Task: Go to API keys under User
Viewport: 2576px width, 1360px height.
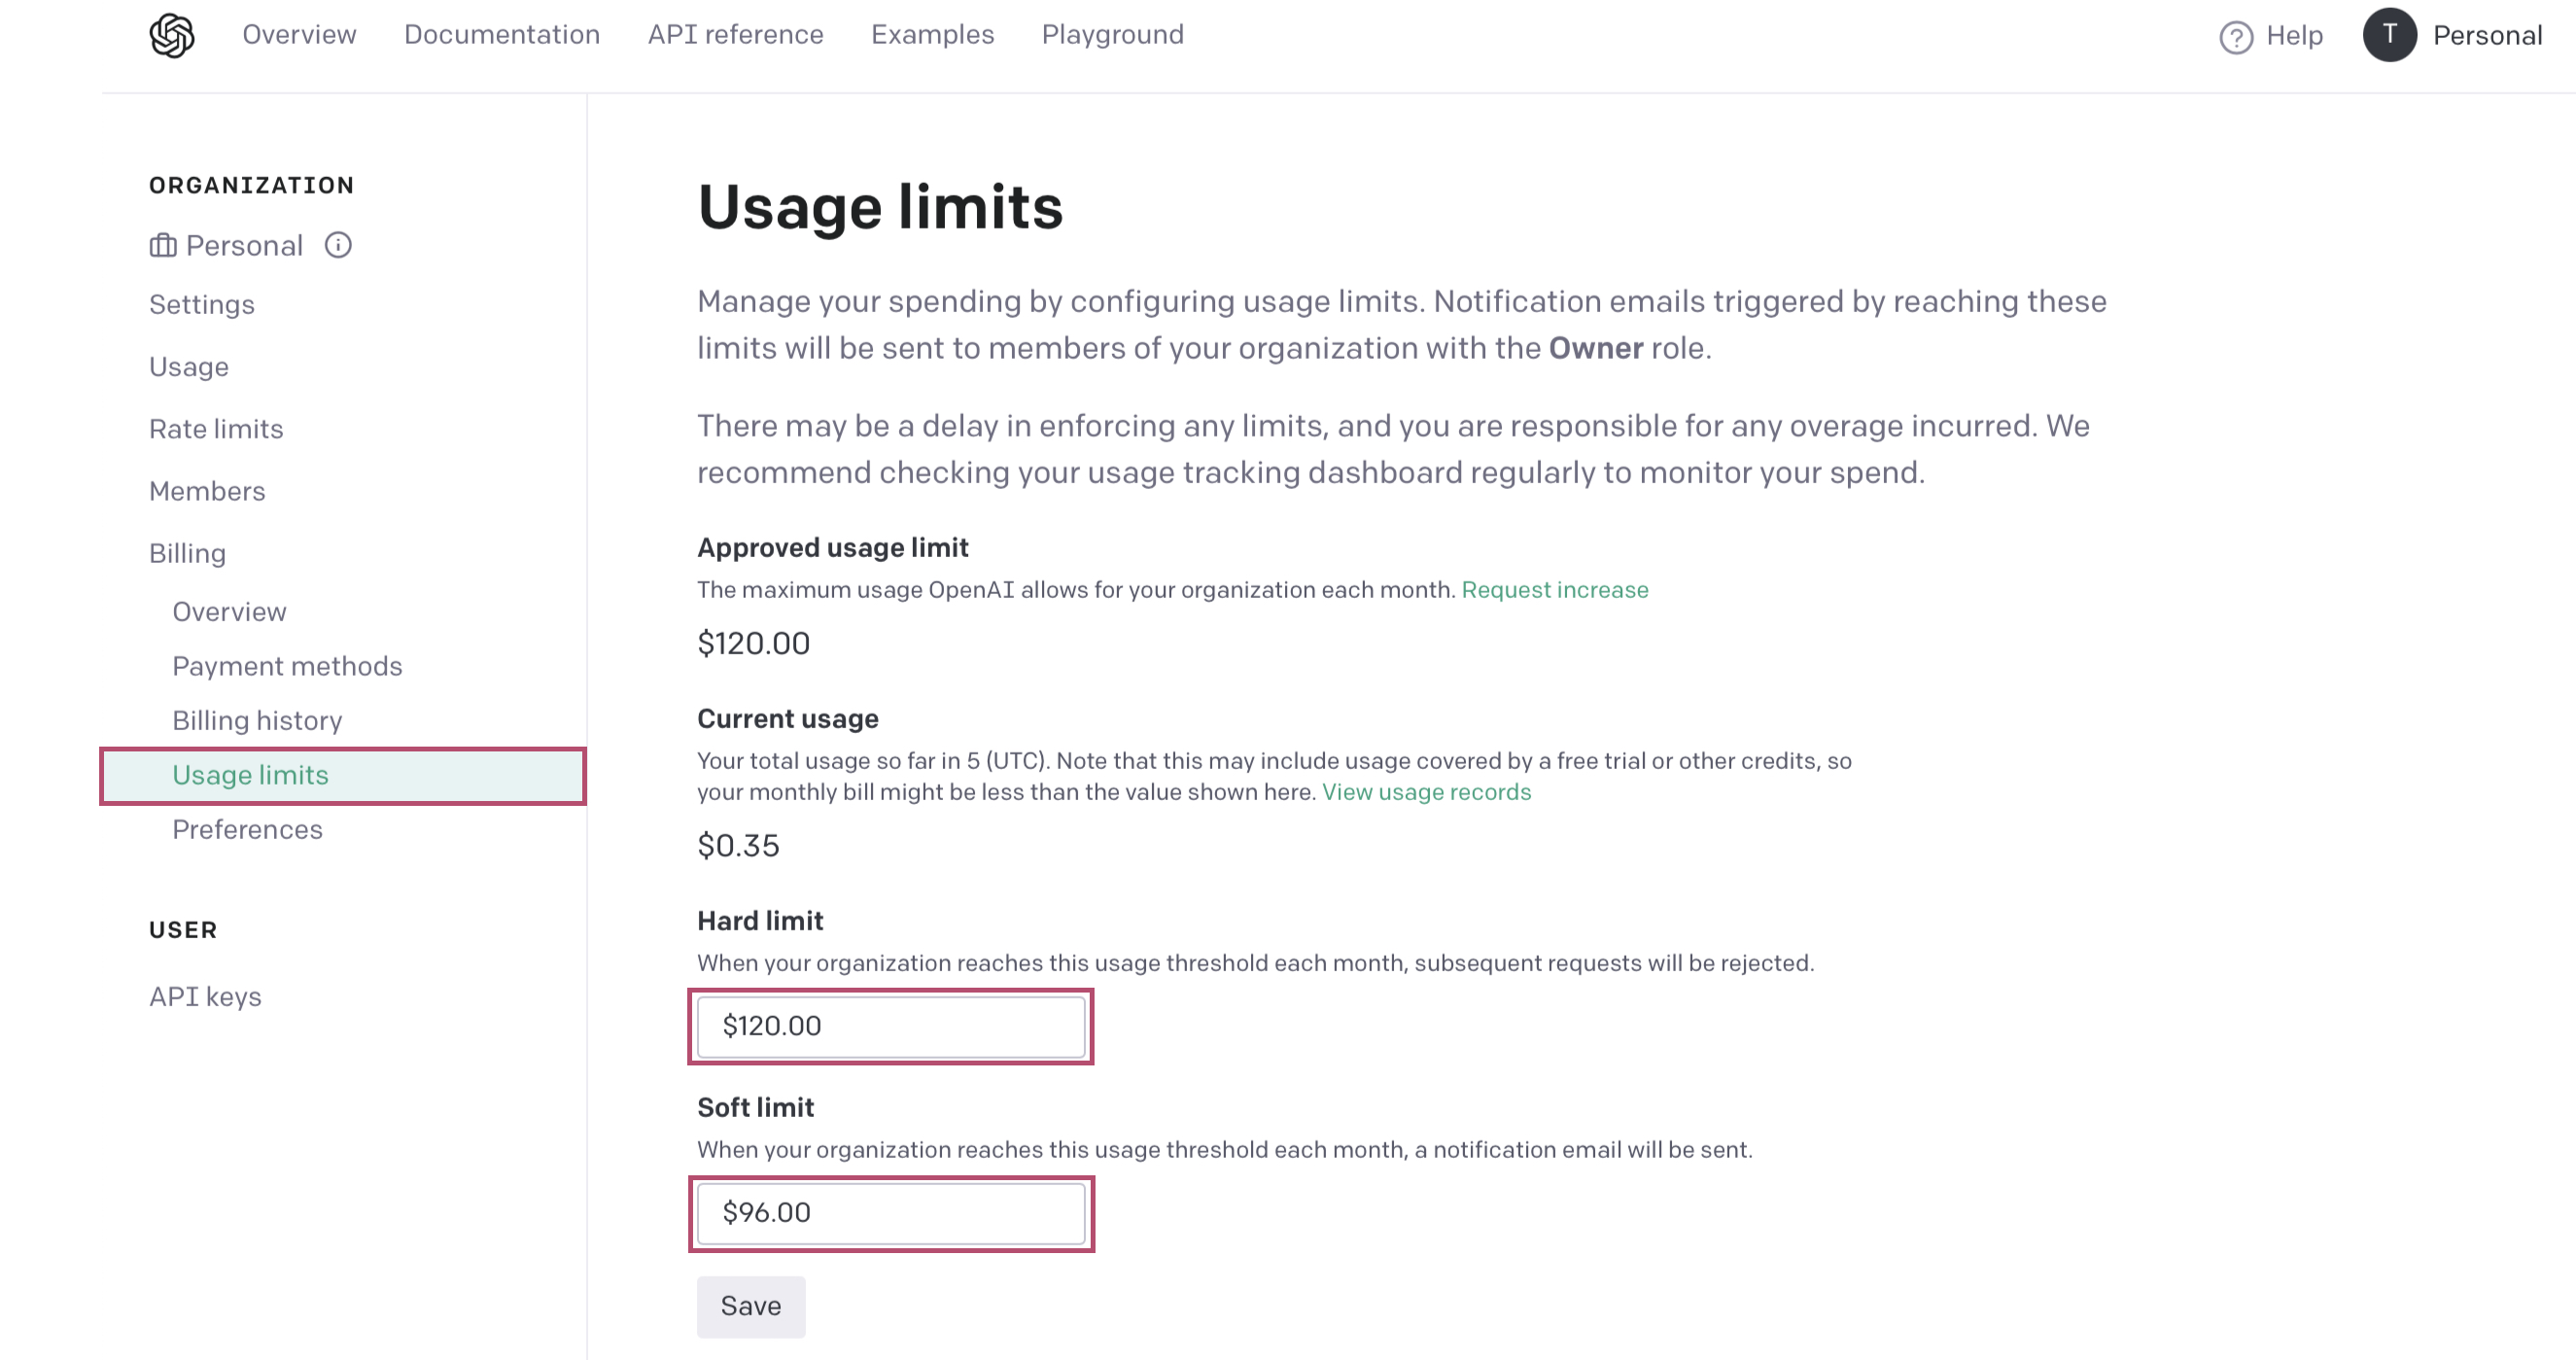Action: point(205,997)
